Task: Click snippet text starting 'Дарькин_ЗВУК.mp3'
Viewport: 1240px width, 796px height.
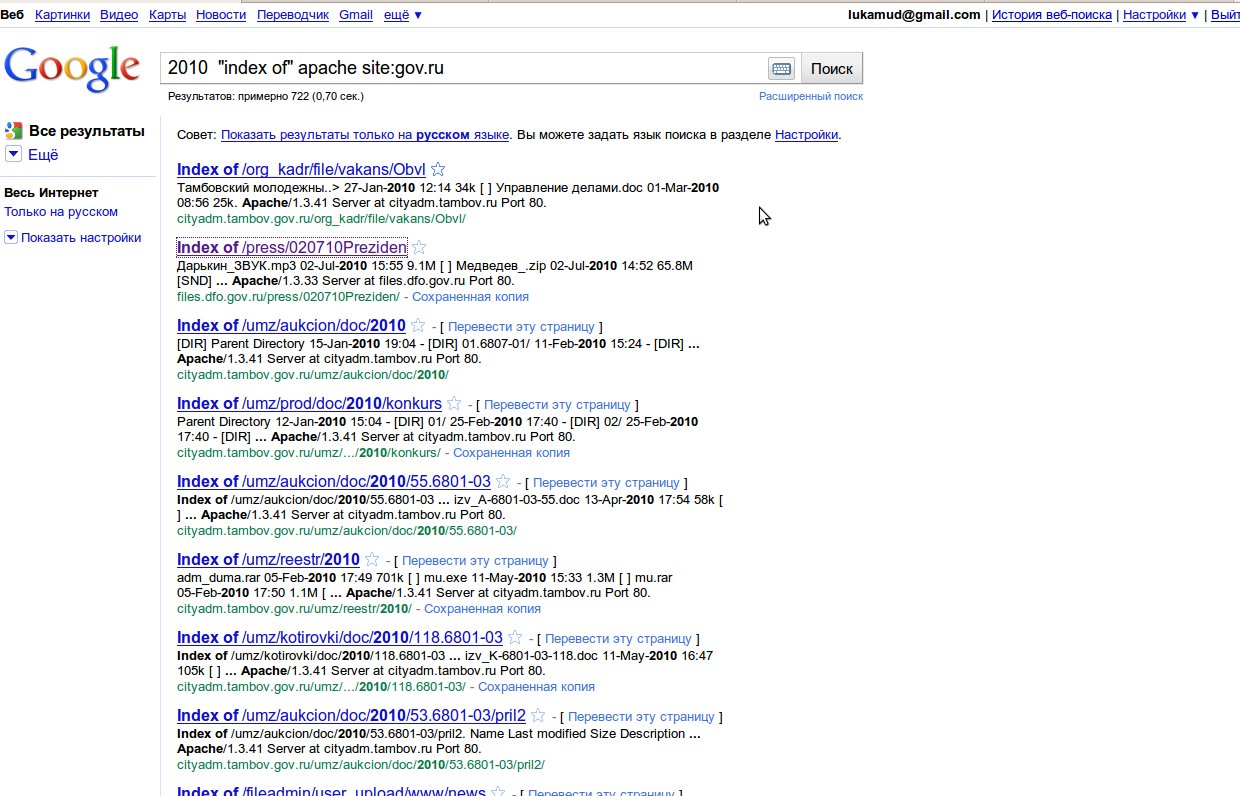Action: [435, 273]
